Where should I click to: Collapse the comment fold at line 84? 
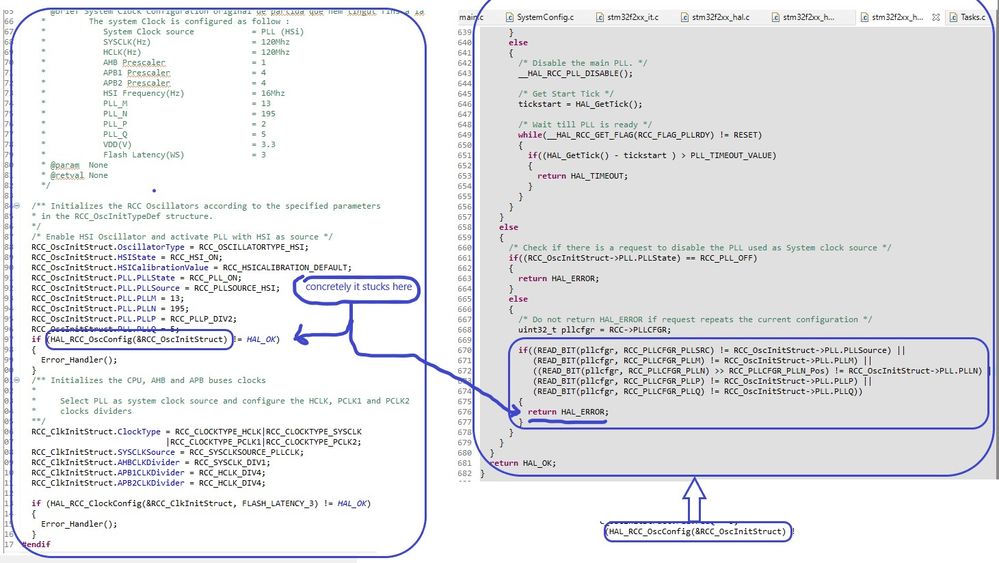[17, 206]
